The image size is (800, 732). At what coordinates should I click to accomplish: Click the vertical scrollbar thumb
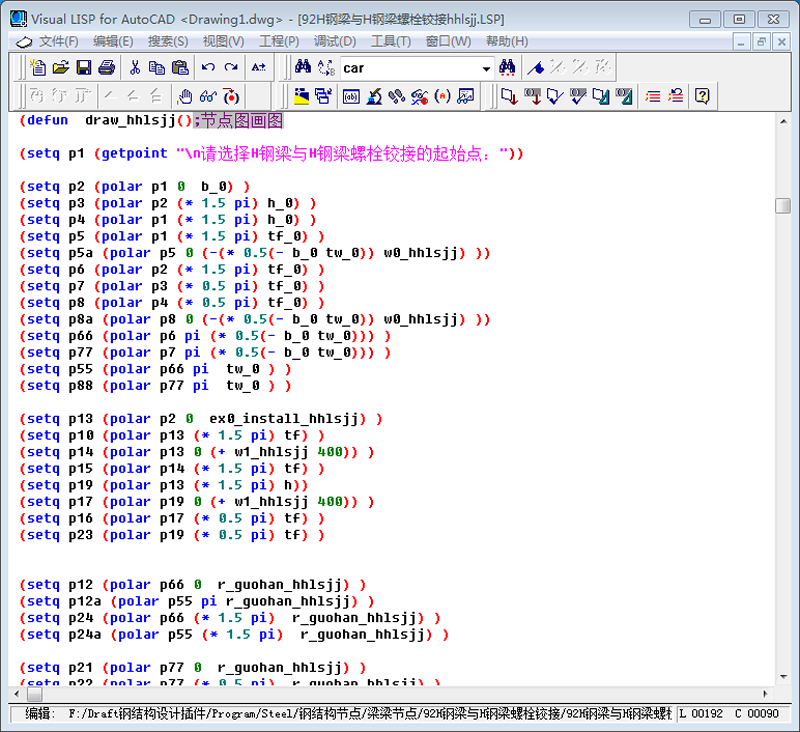[x=783, y=206]
